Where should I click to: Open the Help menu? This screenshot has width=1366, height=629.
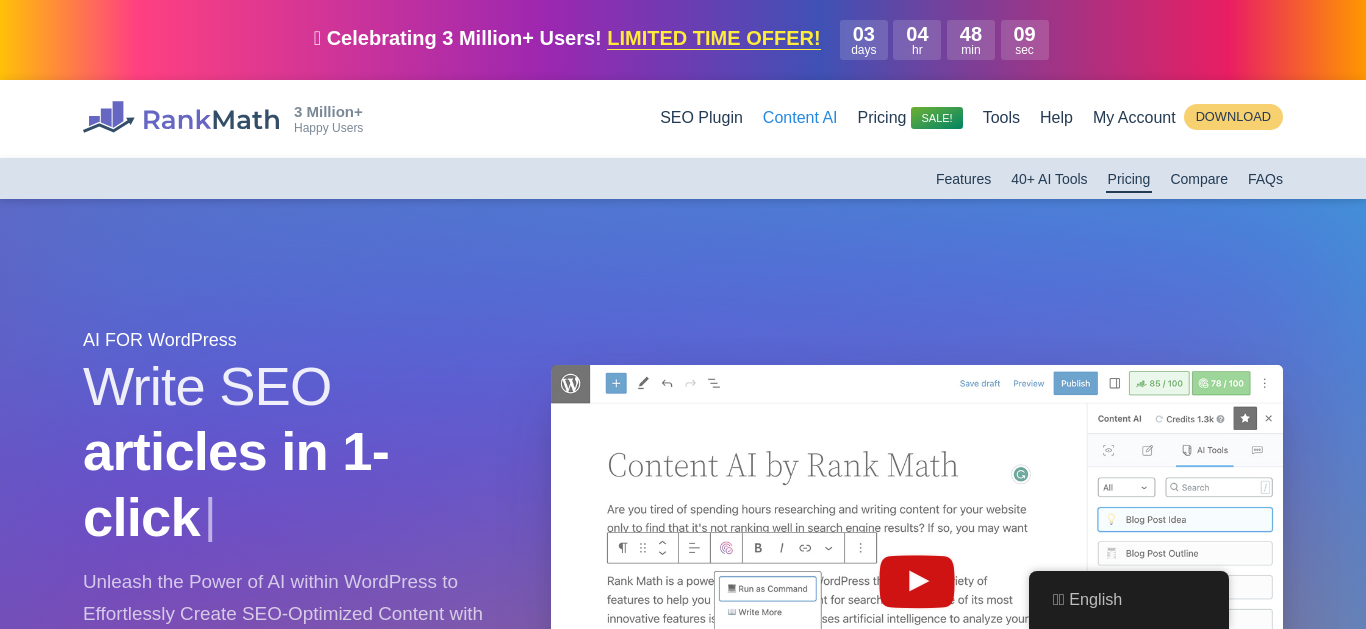pyautogui.click(x=1056, y=118)
